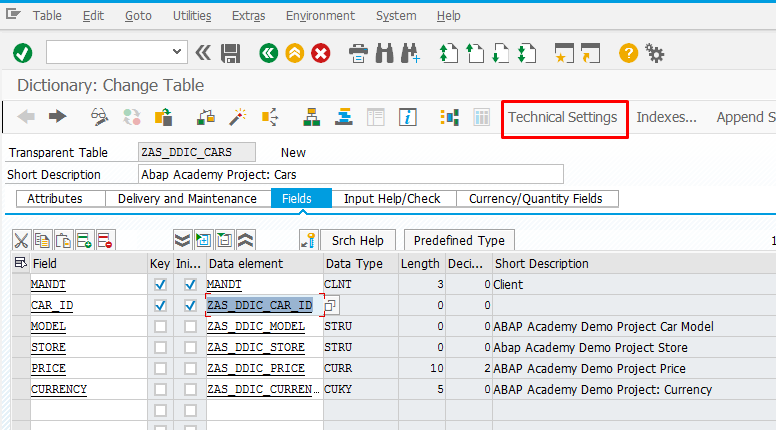Click the magic wand Activate icon
This screenshot has width=776, height=430.
238,117
